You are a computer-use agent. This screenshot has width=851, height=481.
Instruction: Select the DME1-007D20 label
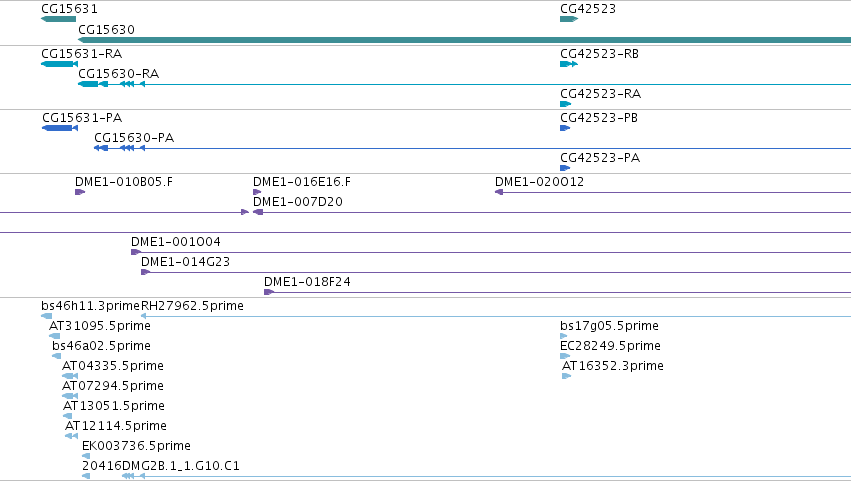(298, 202)
